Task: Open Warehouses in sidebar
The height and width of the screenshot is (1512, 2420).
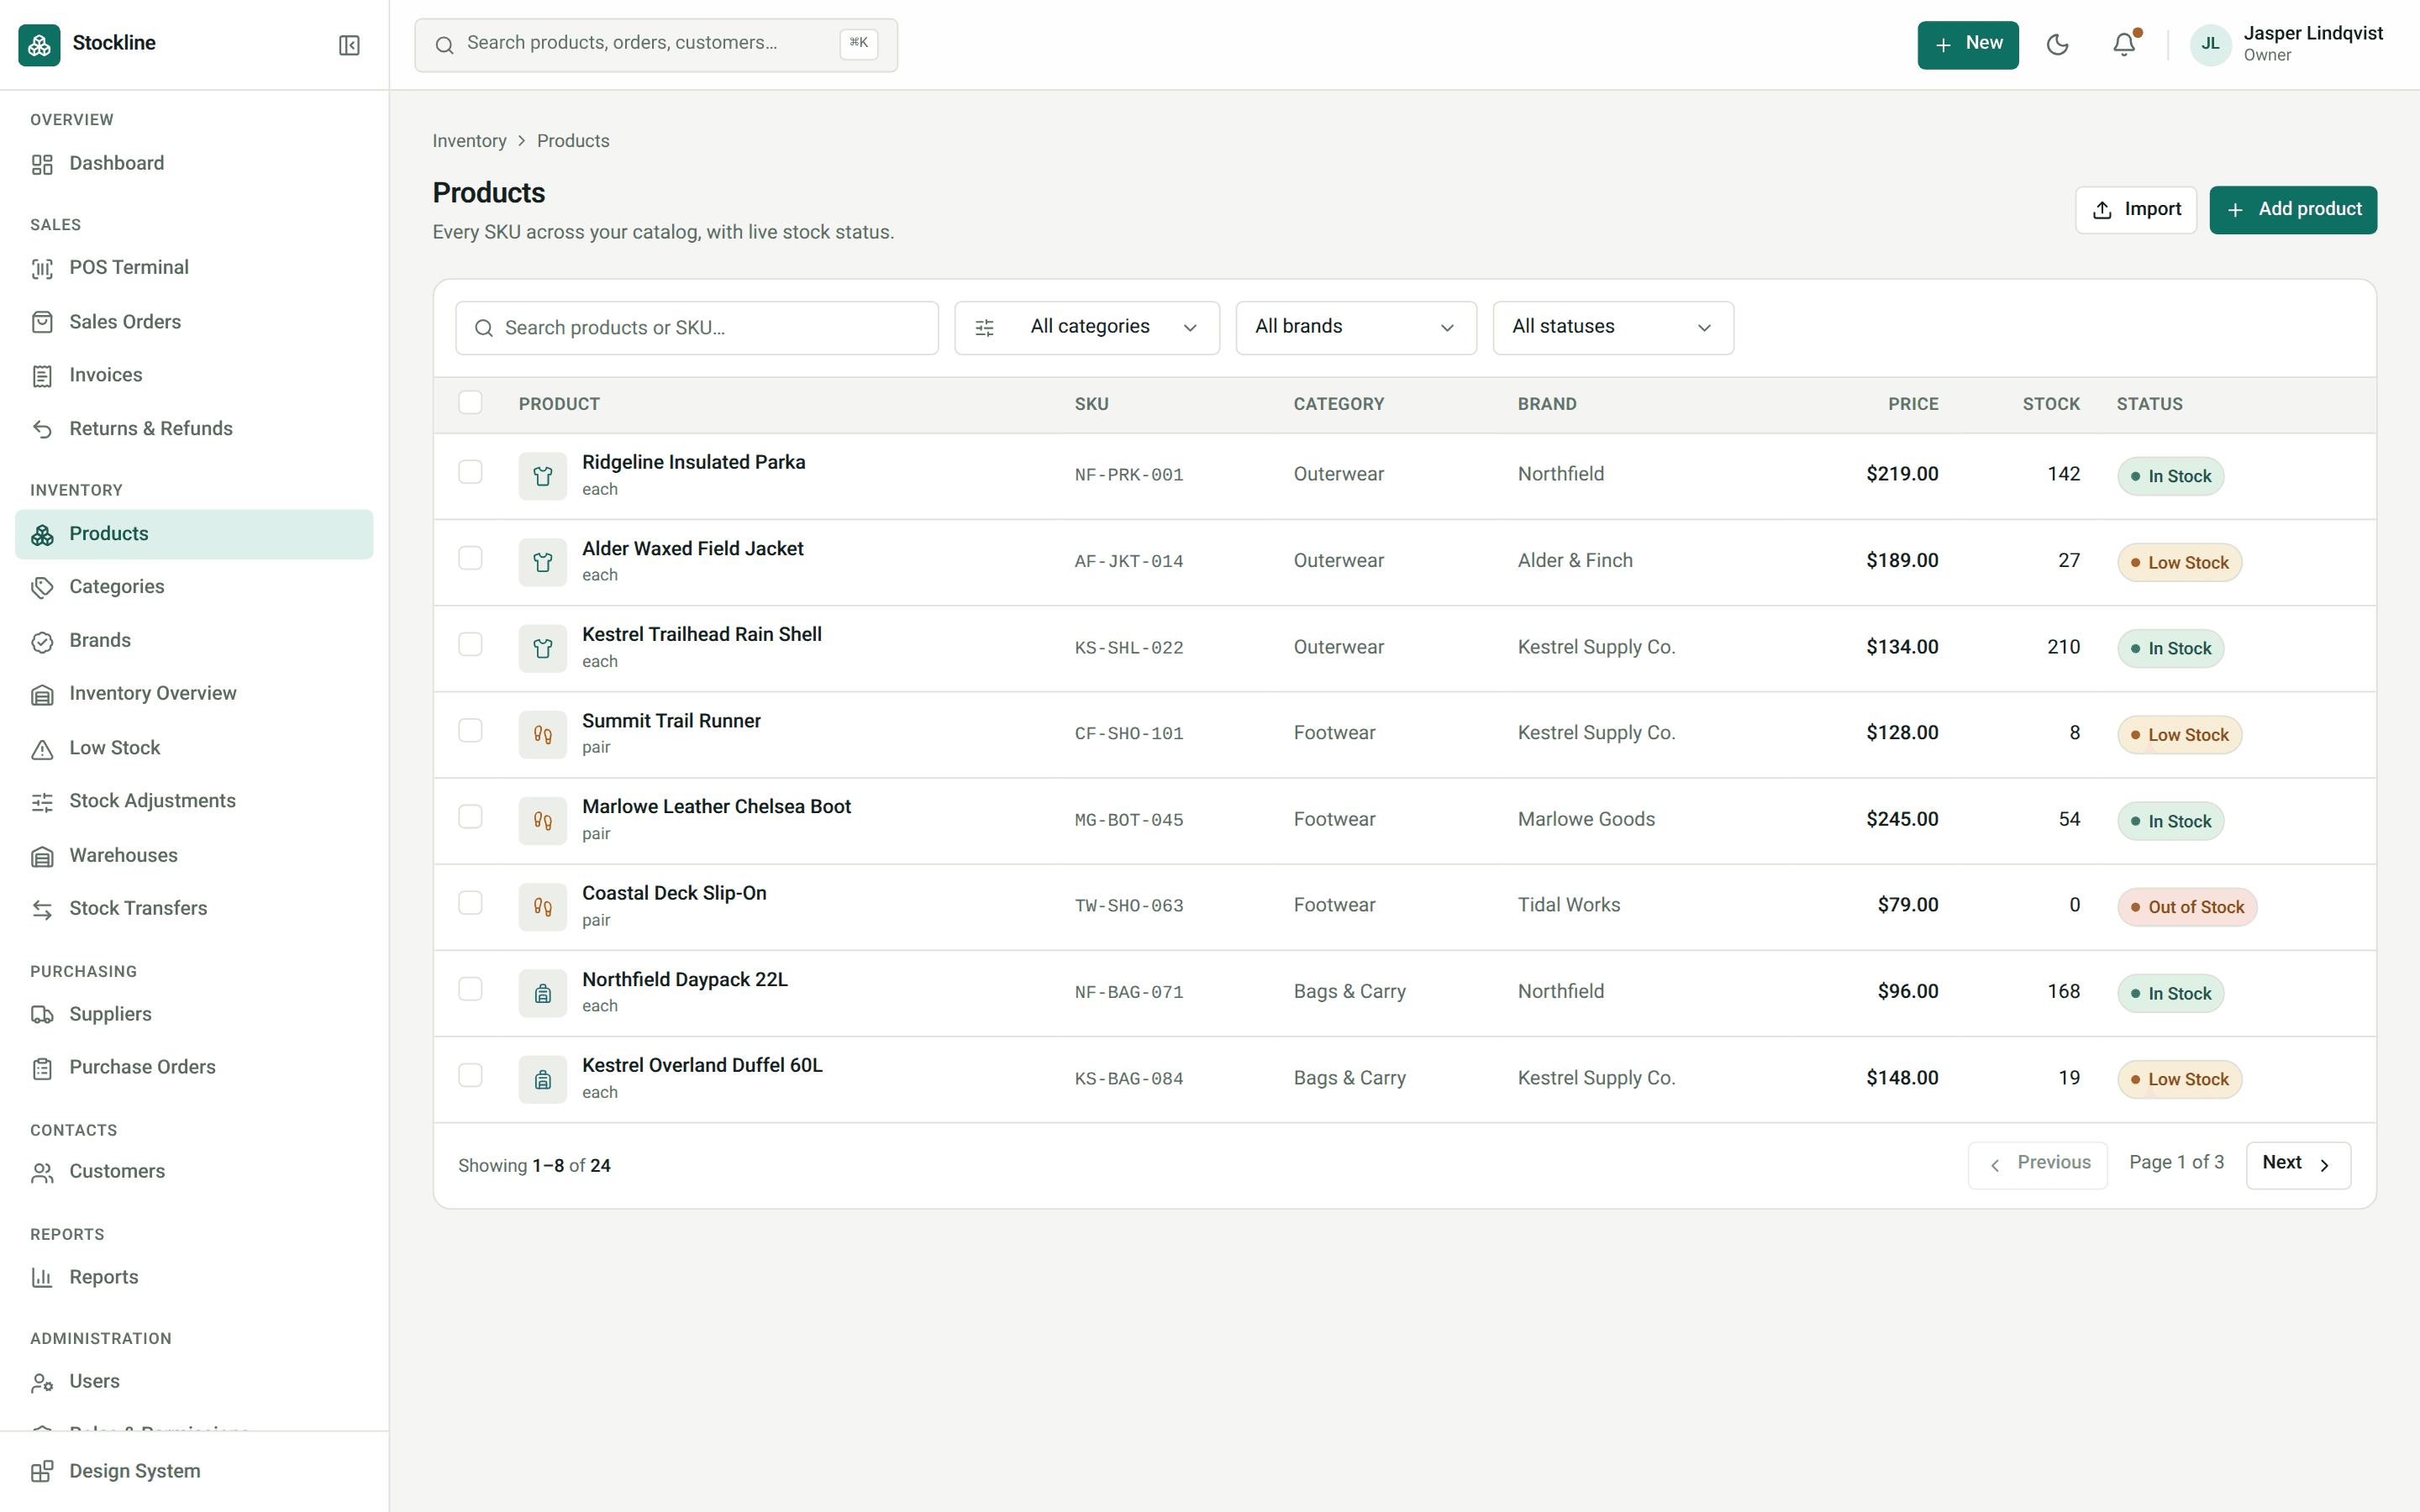Action: click(194, 856)
